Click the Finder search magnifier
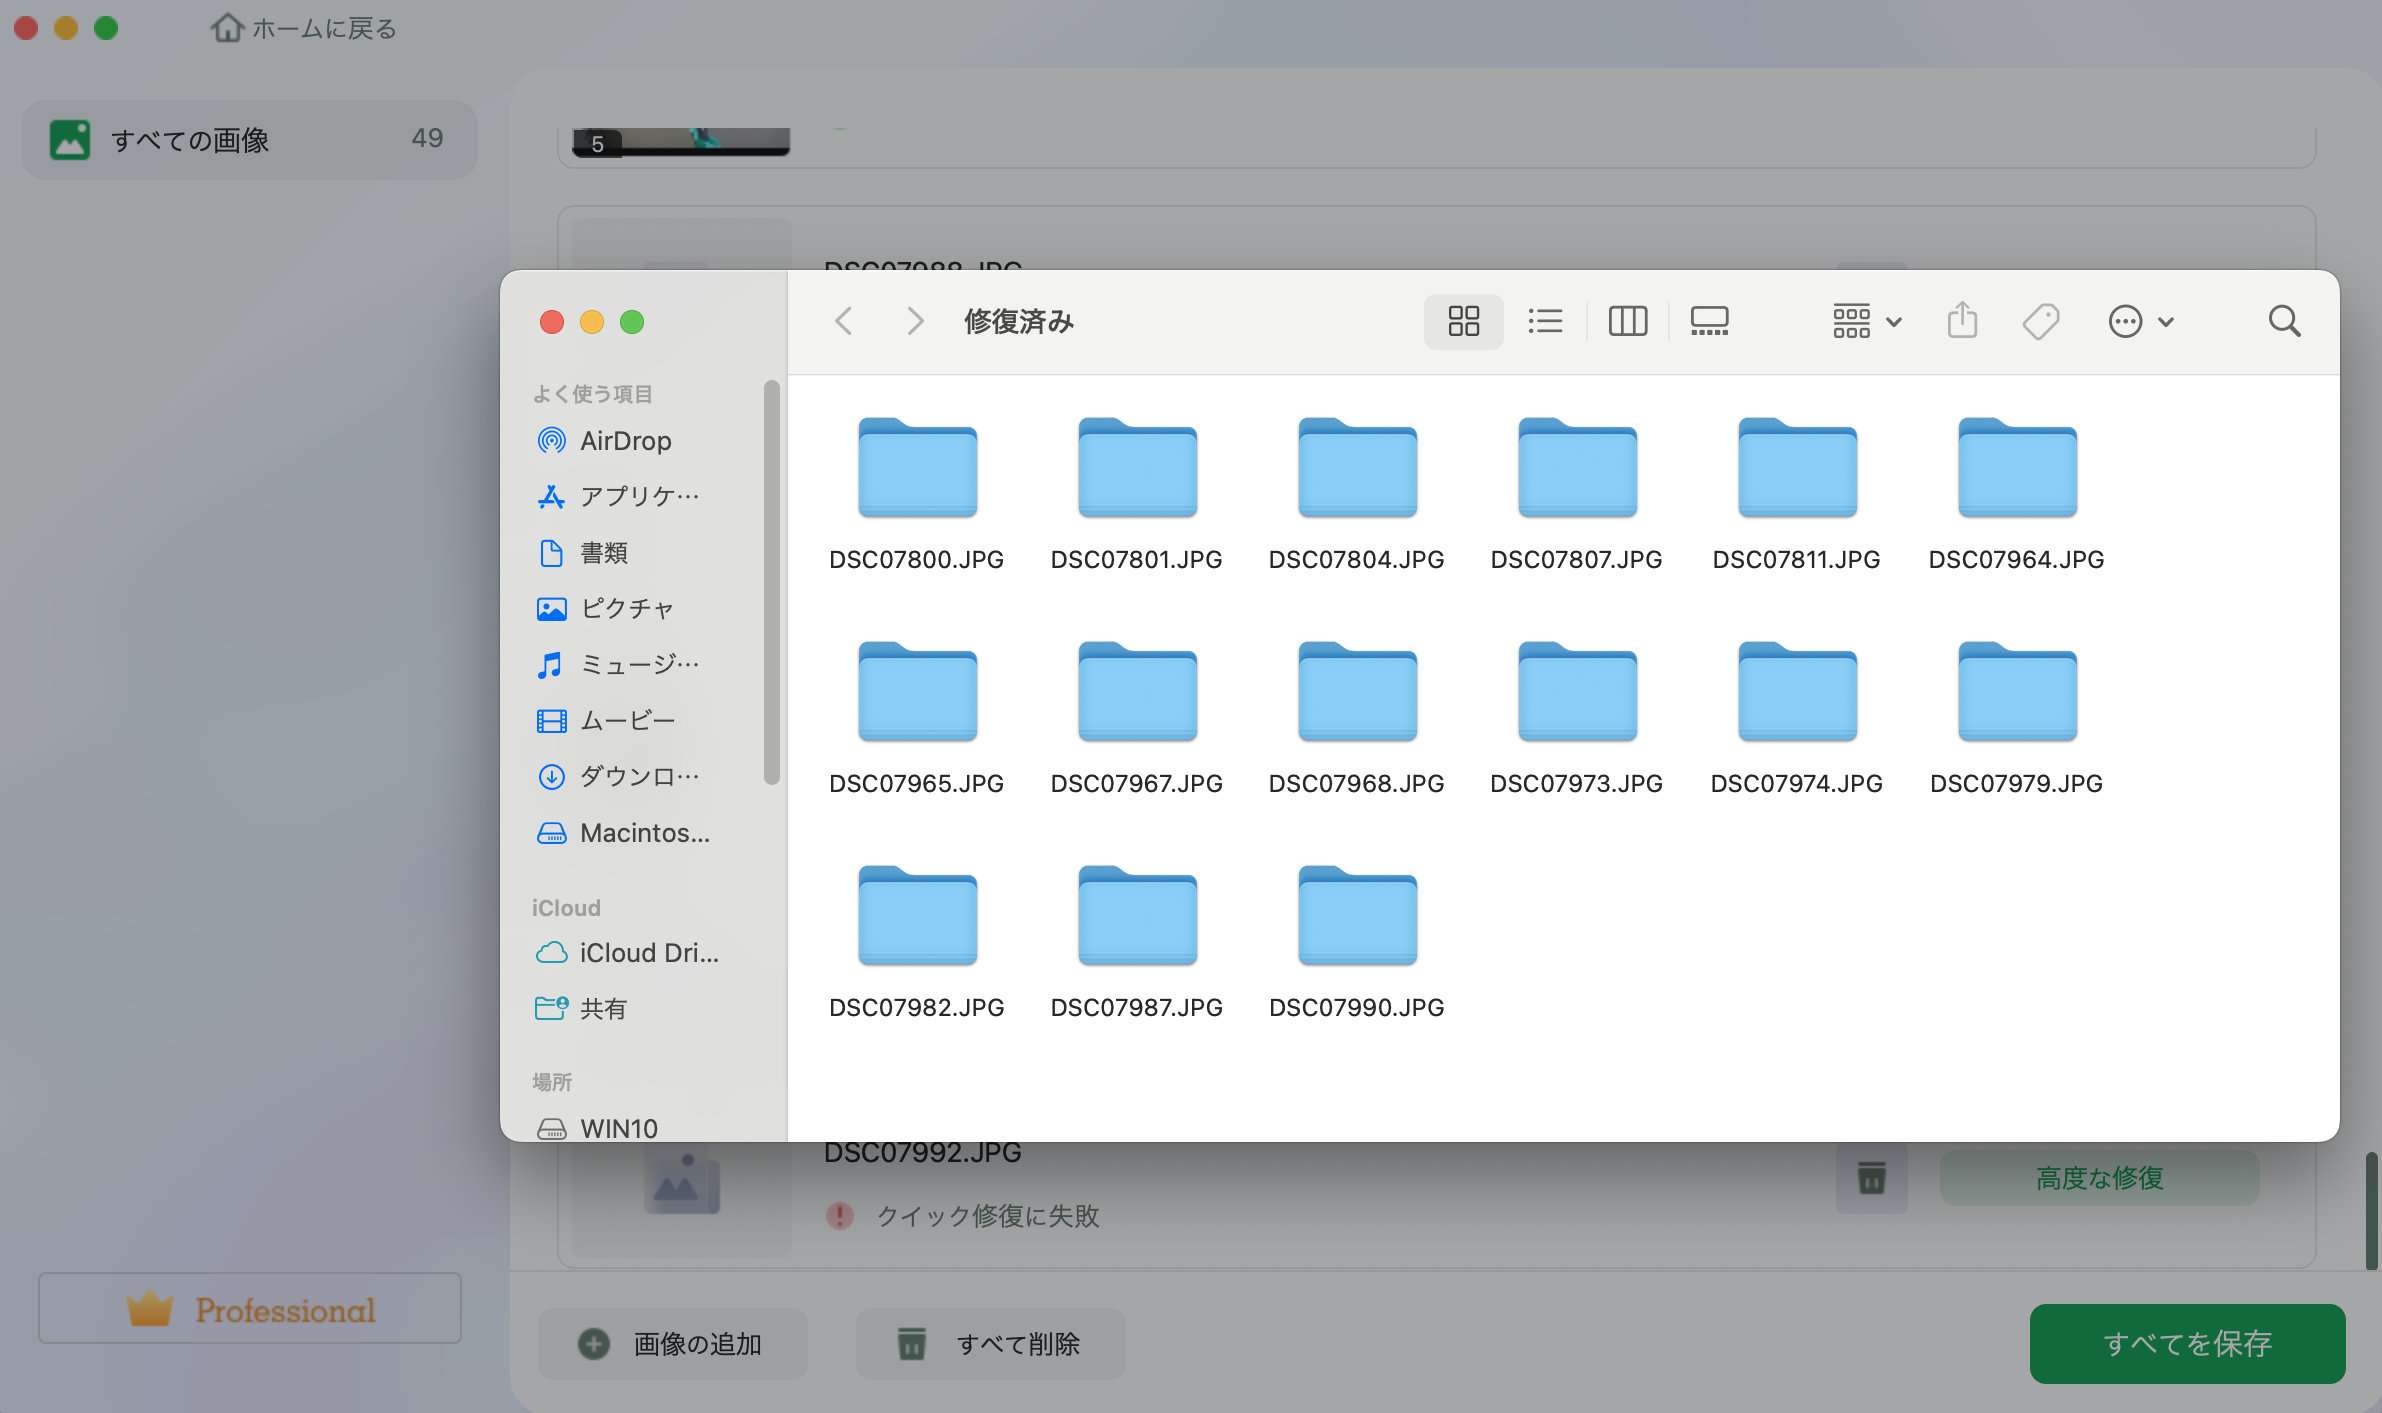The height and width of the screenshot is (1413, 2382). 2284,321
